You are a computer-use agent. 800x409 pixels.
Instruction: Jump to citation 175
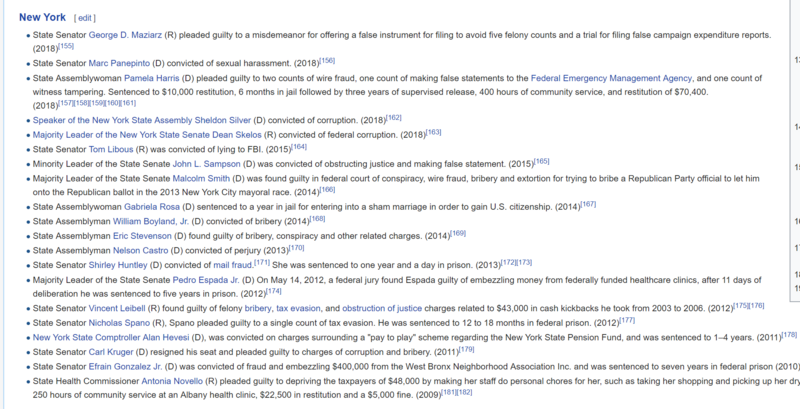coord(741,305)
